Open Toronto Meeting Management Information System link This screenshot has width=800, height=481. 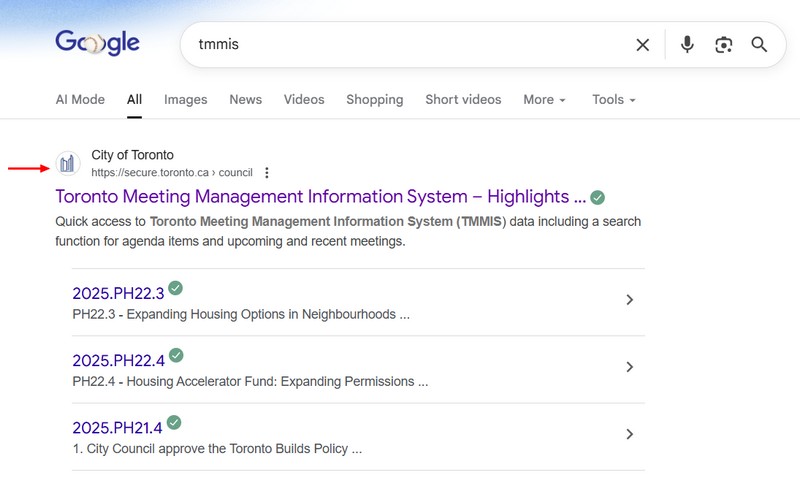[320, 197]
